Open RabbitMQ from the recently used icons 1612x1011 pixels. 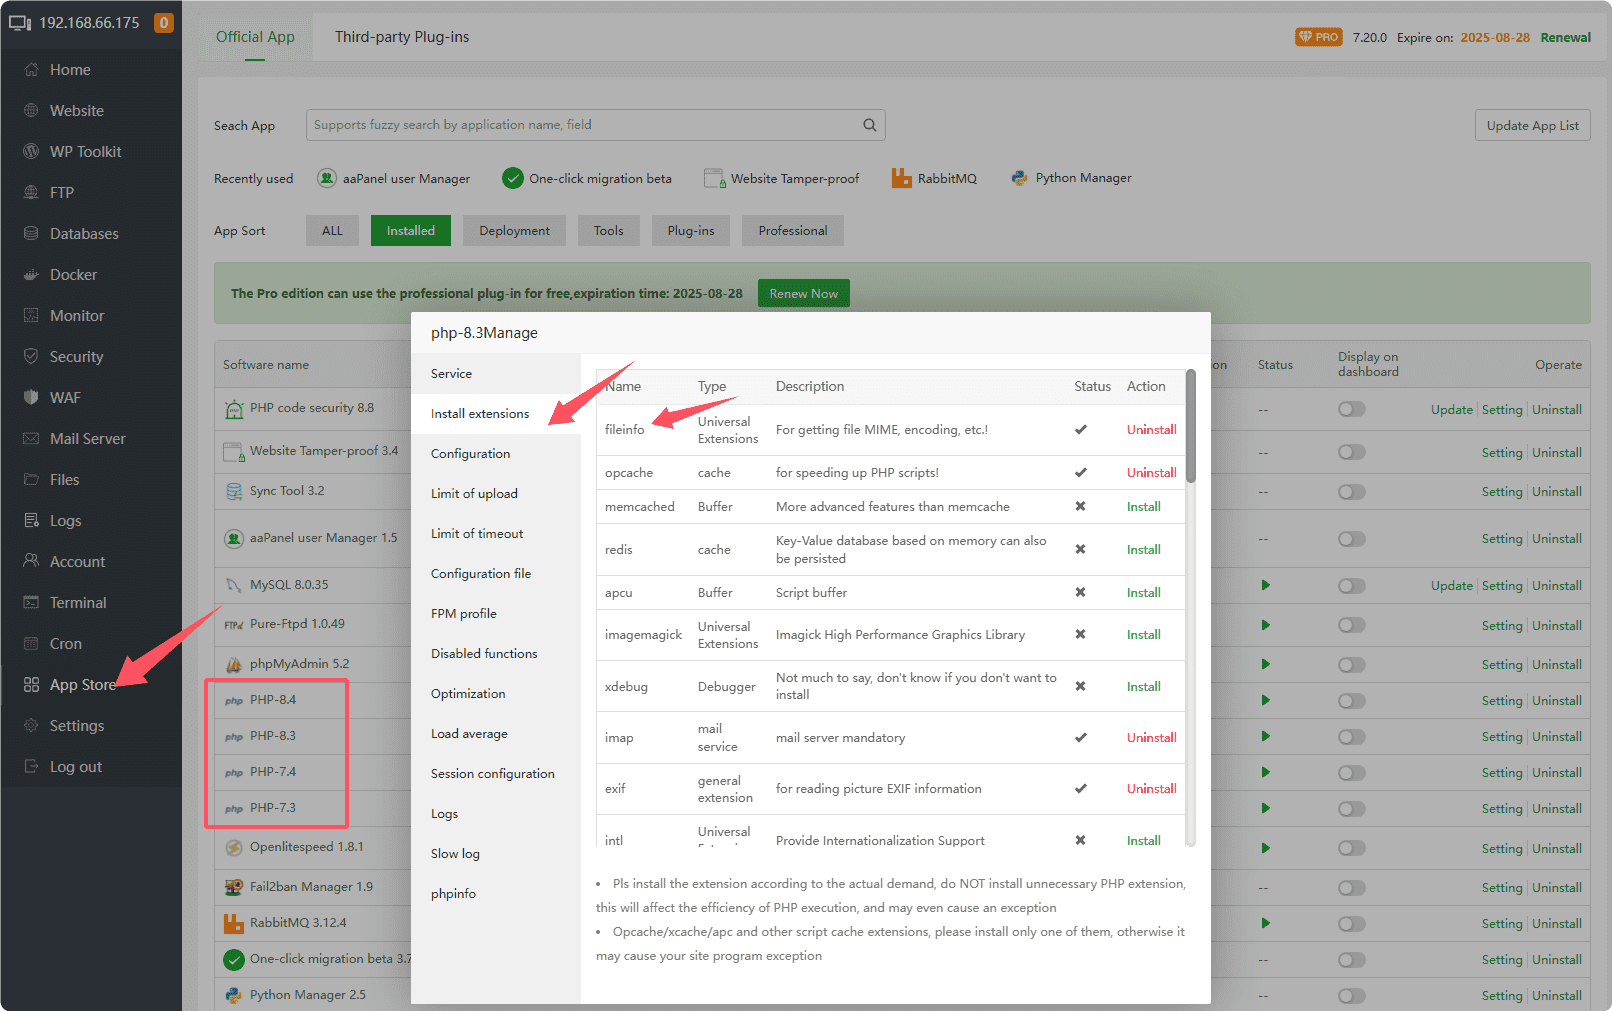click(901, 178)
